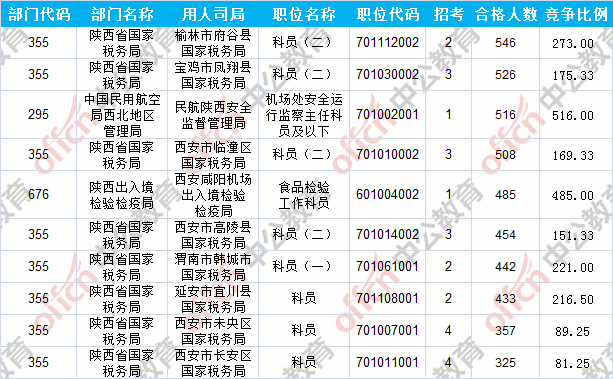Select the 职位名称 header cell
The height and width of the screenshot is (379, 613).
click(x=304, y=14)
